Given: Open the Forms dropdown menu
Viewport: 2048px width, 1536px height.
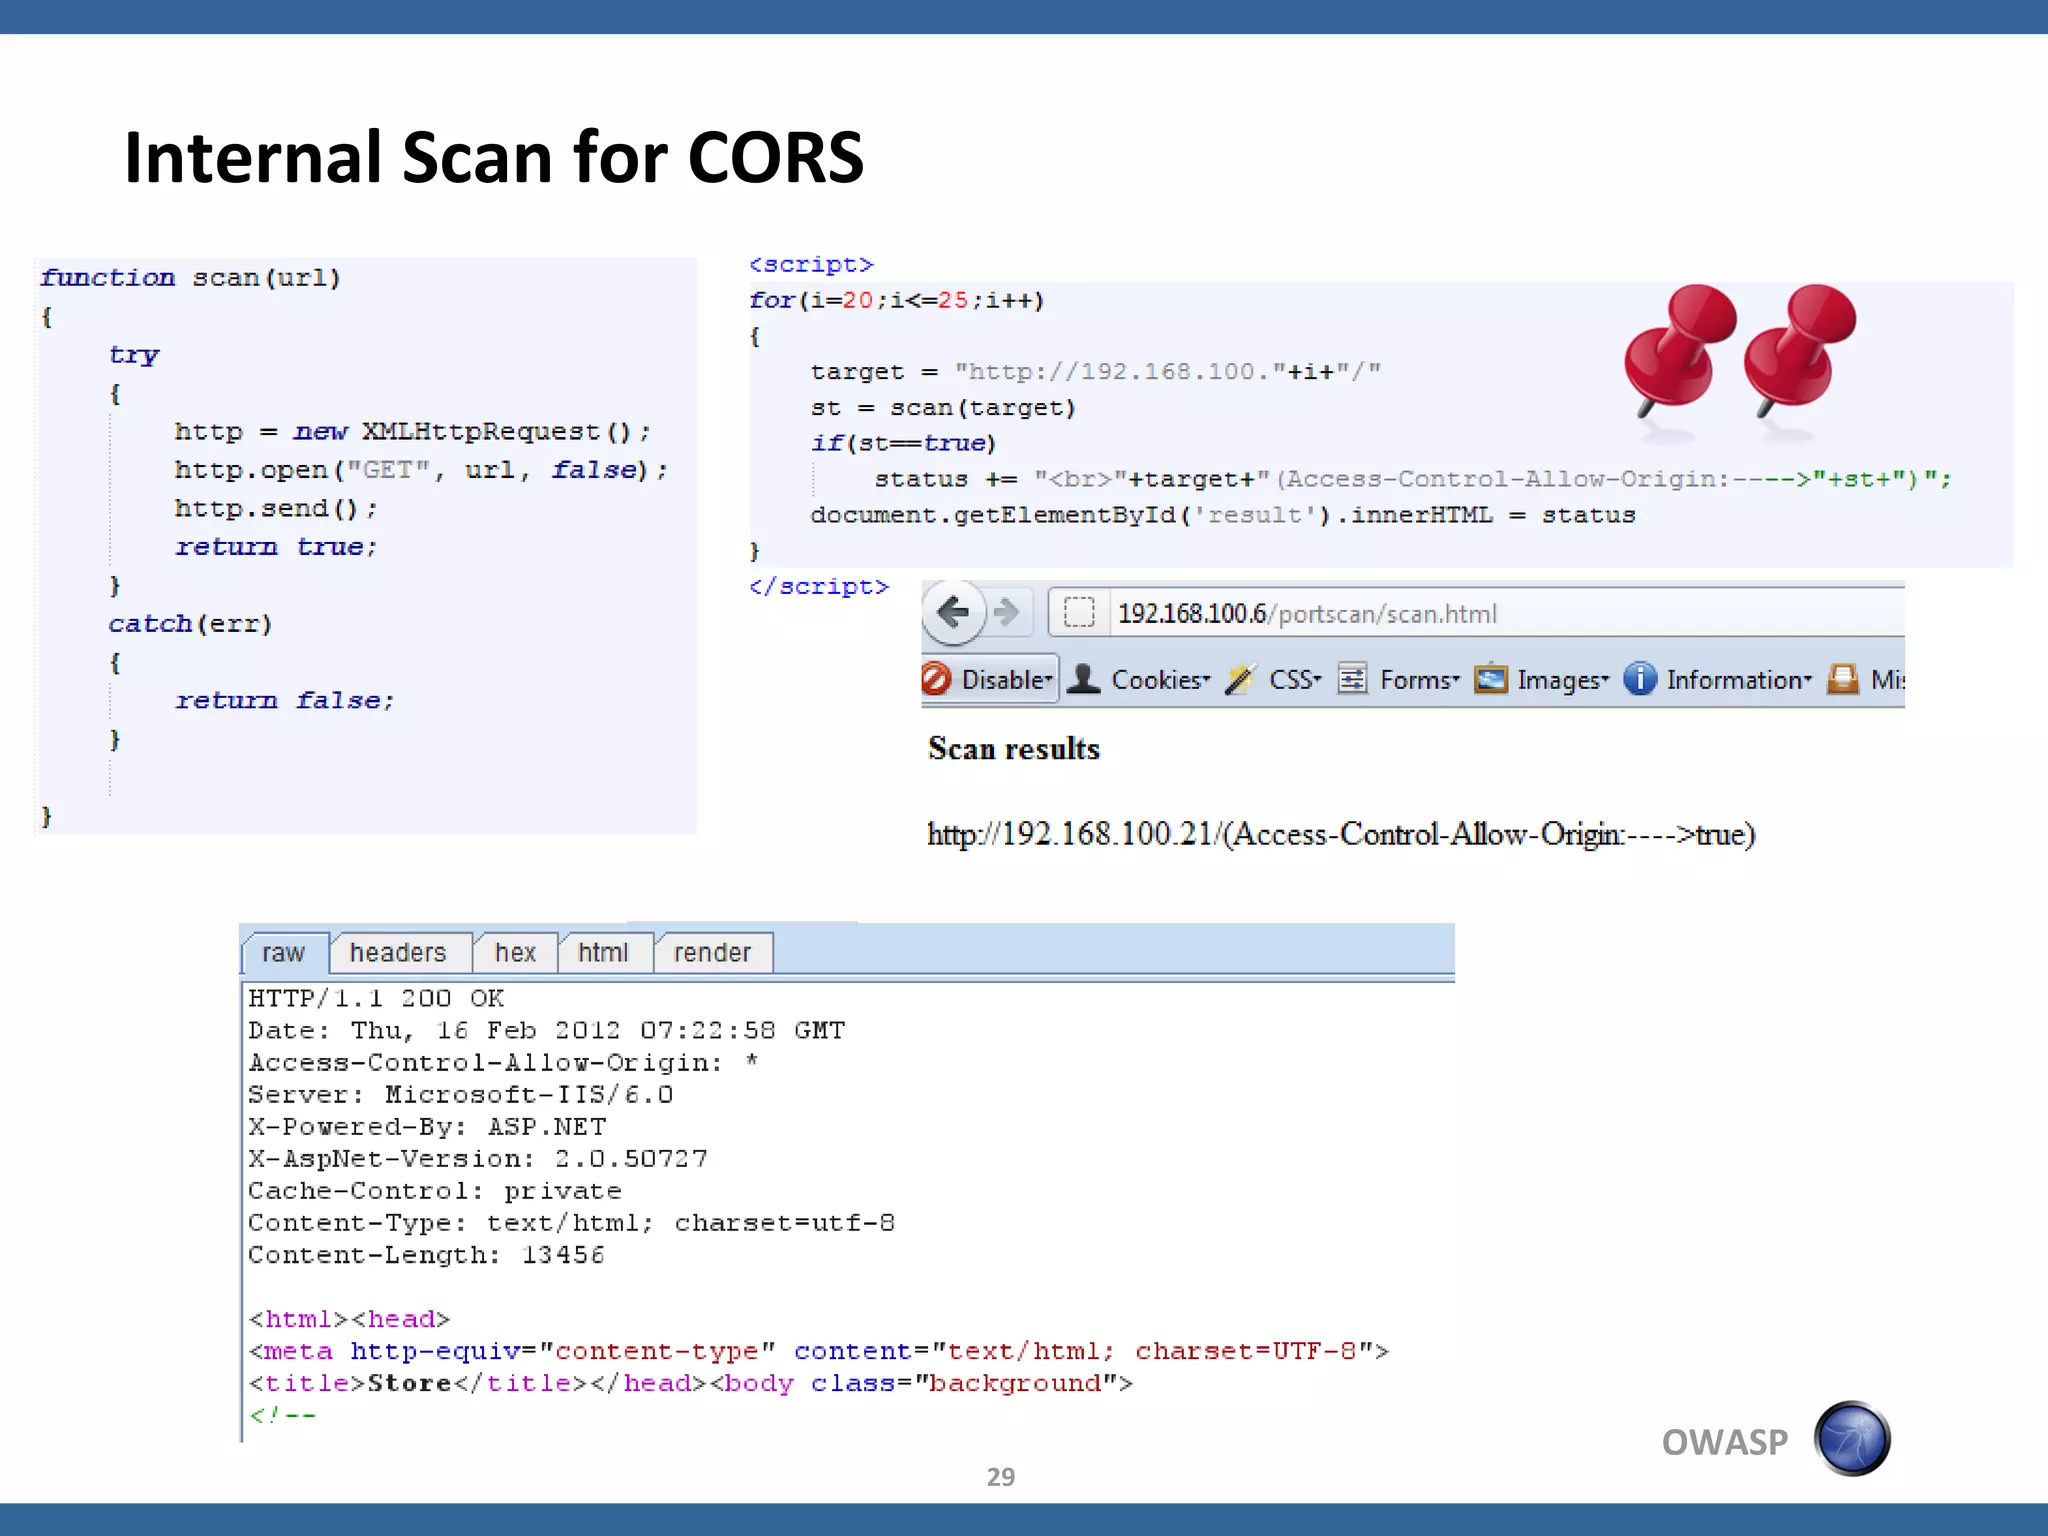Looking at the screenshot, I should (1420, 680).
